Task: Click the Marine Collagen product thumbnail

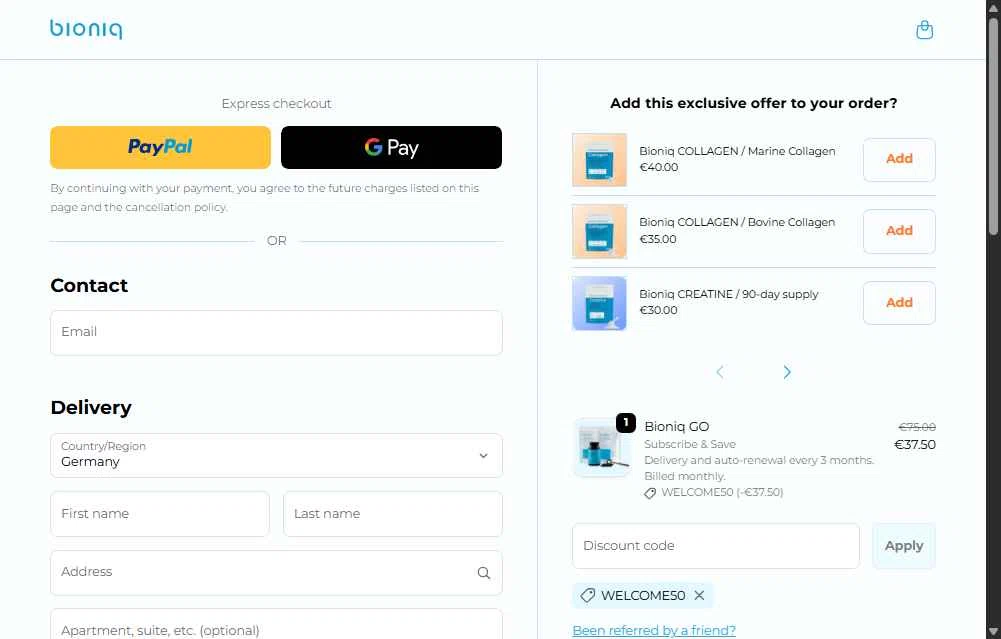Action: pyautogui.click(x=599, y=160)
